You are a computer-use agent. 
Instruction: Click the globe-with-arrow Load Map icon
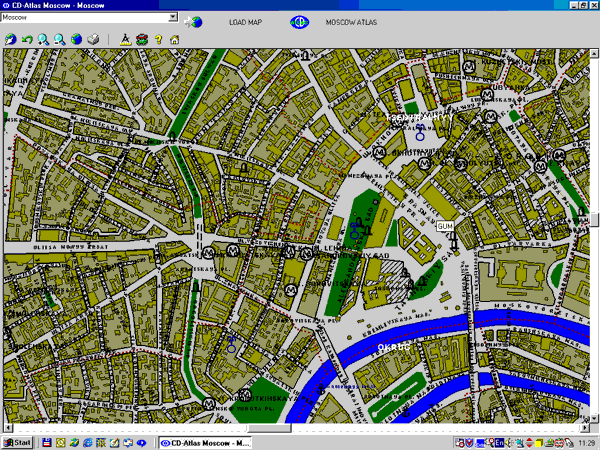tap(193, 22)
